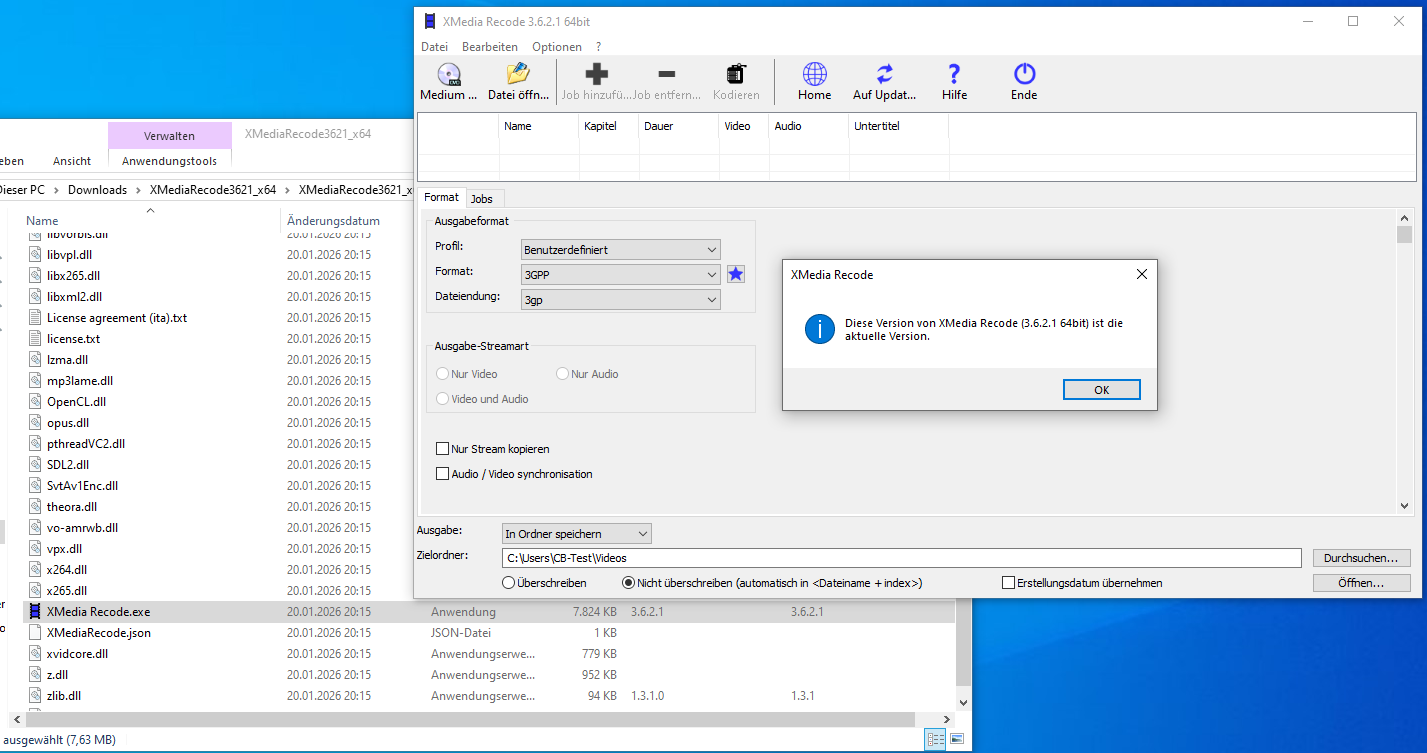Open the ? help menu
Image resolution: width=1427 pixels, height=753 pixels.
coord(599,47)
